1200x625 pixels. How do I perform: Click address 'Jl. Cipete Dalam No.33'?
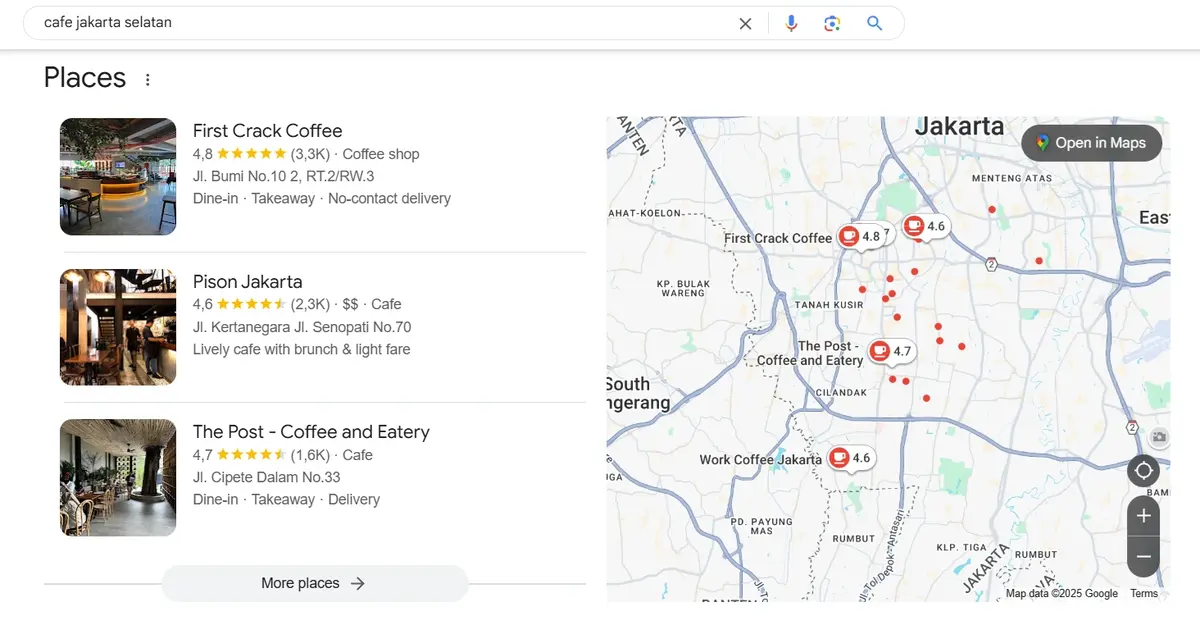[266, 477]
